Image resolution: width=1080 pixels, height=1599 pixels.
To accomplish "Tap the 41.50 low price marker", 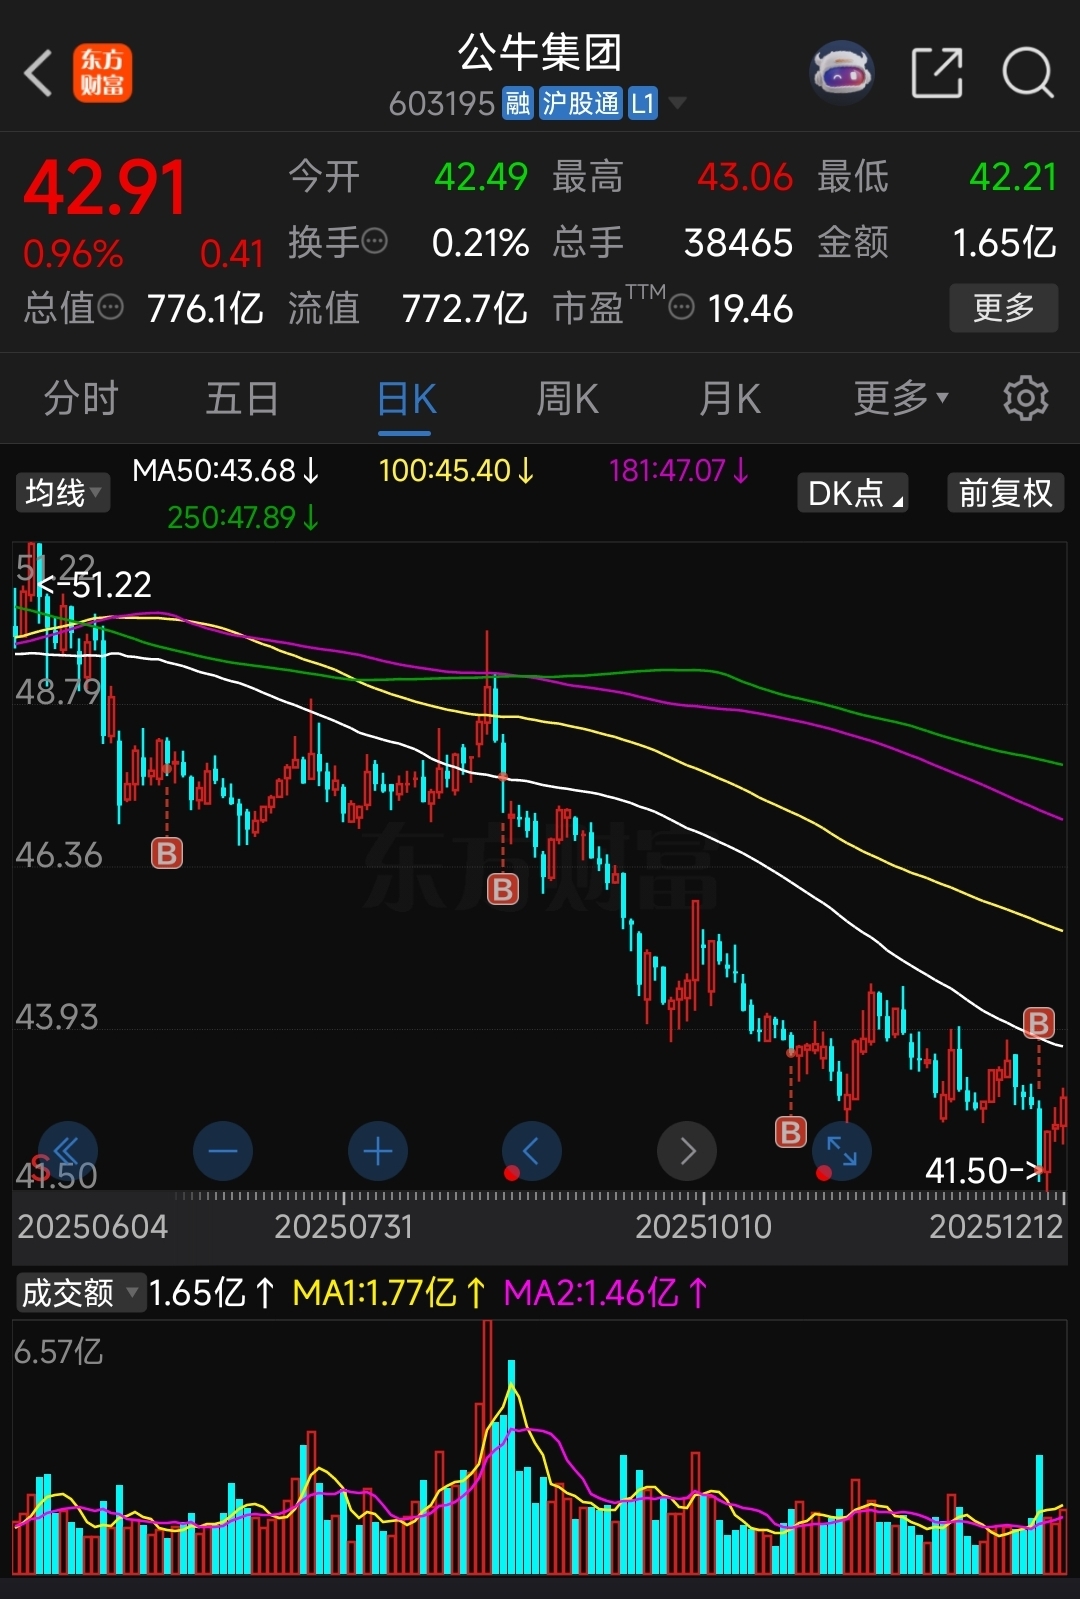I will [983, 1170].
